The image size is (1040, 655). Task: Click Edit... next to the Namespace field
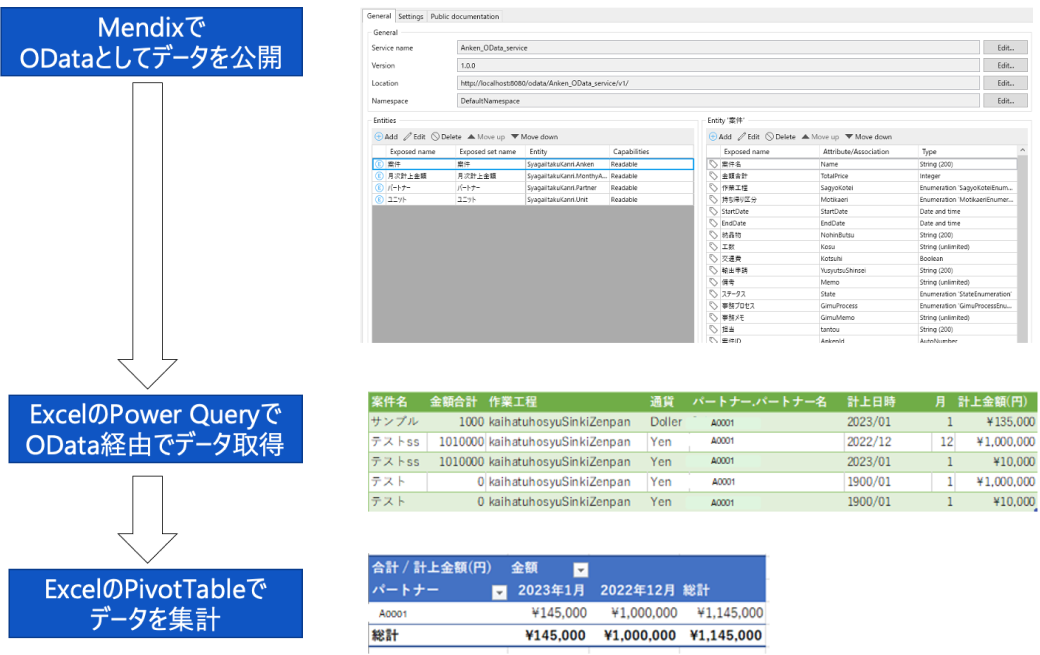[x=1005, y=100]
